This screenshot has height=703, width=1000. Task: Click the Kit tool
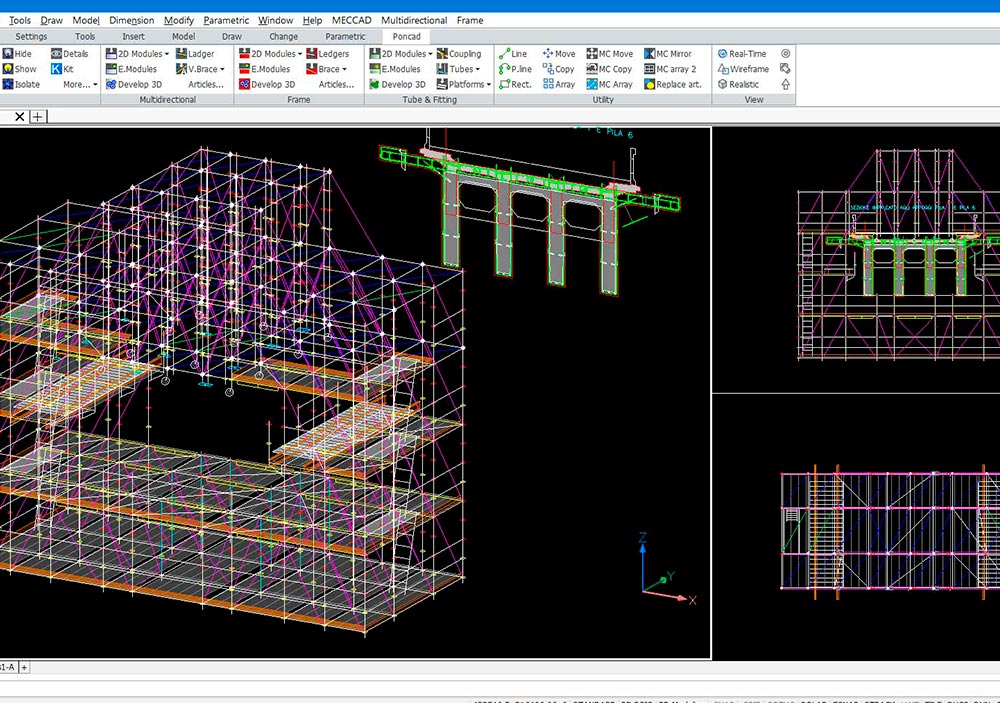[x=62, y=69]
